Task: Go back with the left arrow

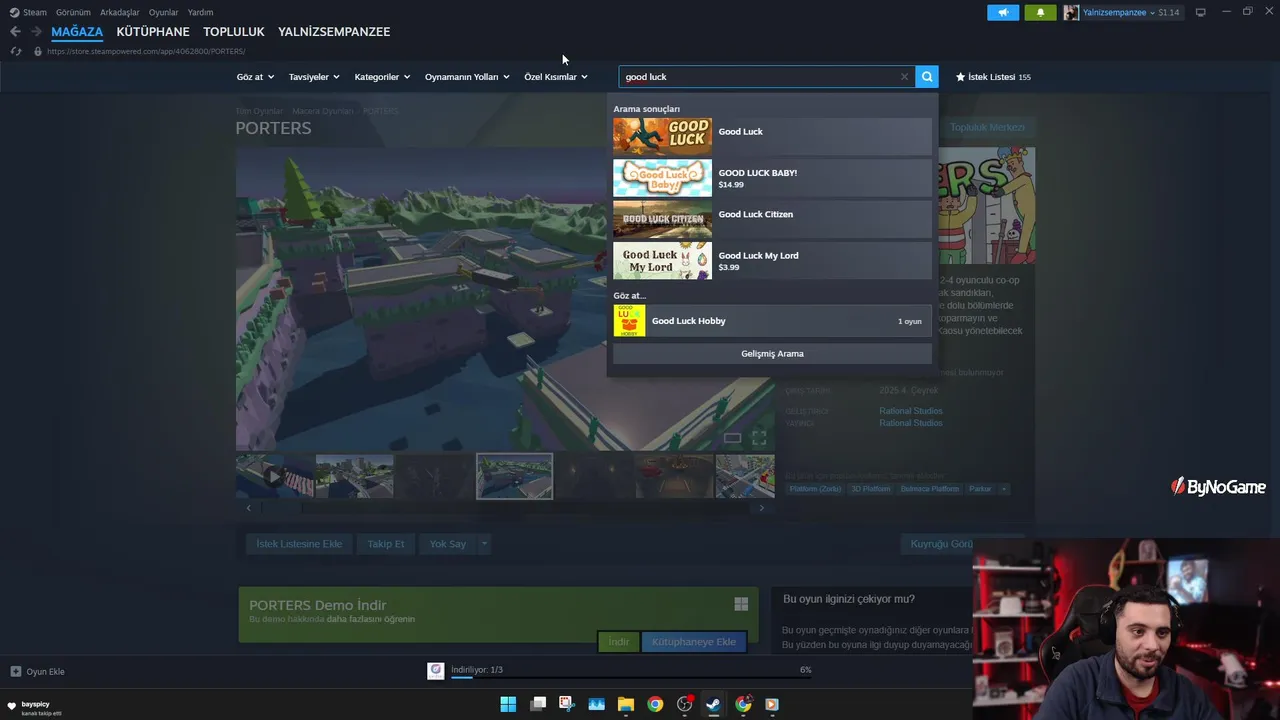Action: coord(15,32)
